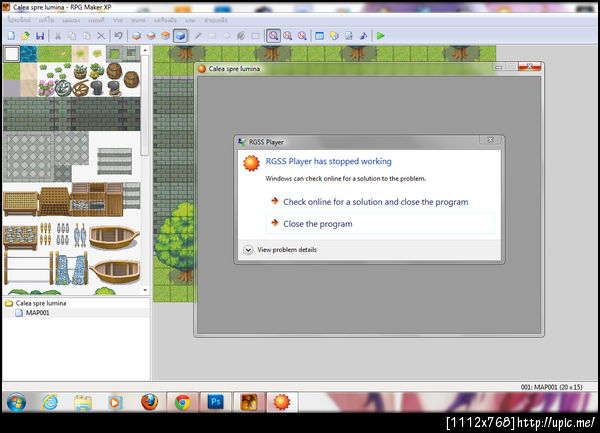
Task: Switch to Google Chrome in the taskbar
Action: [x=183, y=402]
